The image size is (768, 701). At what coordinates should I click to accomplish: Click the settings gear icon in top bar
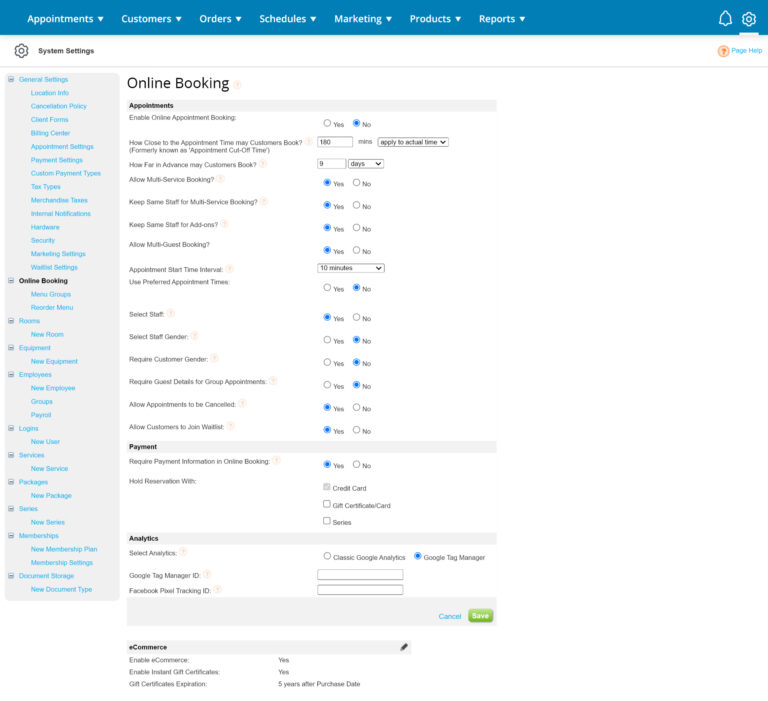pyautogui.click(x=749, y=18)
